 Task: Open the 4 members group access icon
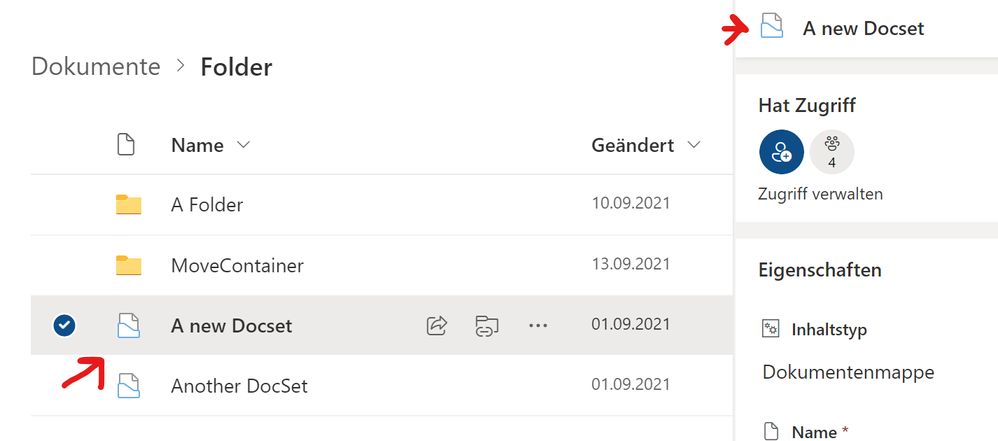point(832,152)
